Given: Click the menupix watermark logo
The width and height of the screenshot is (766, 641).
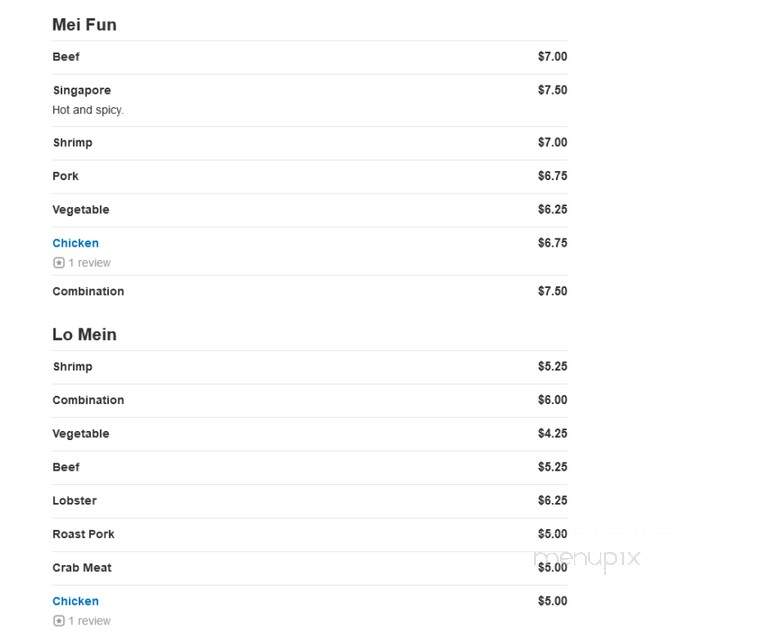Looking at the screenshot, I should click(587, 558).
